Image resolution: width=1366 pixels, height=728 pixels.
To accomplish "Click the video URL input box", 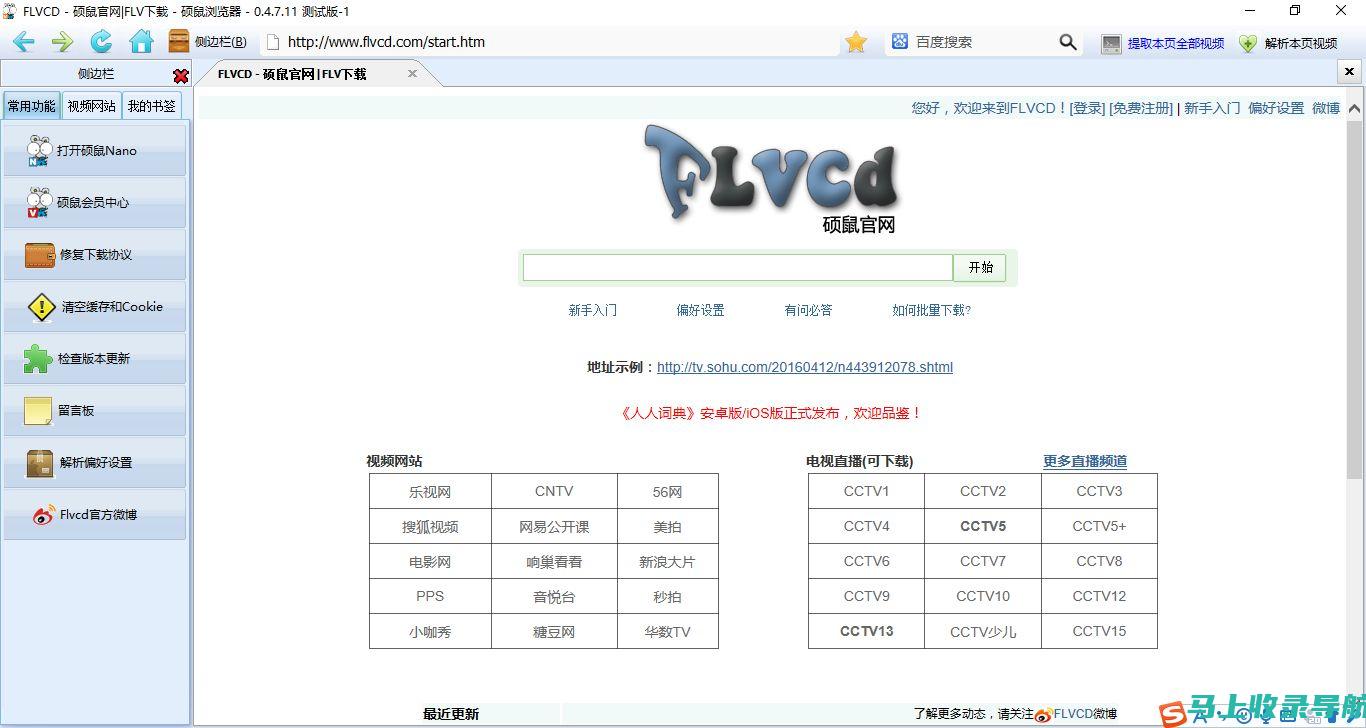I will (738, 267).
